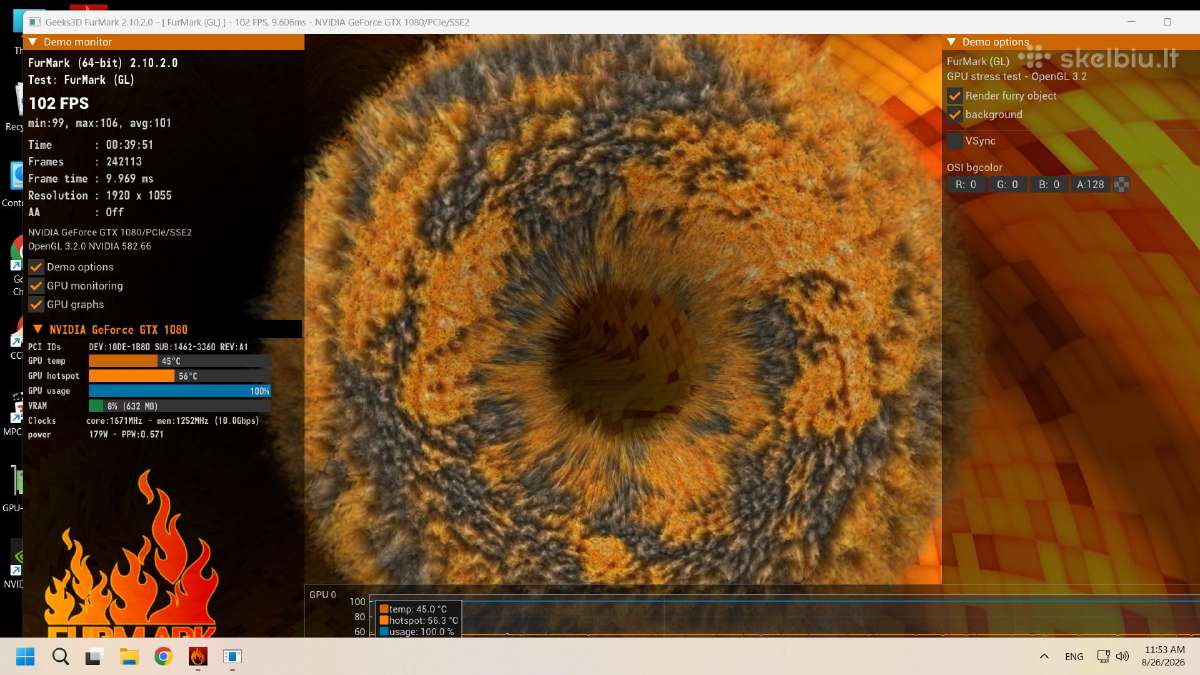This screenshot has height=675, width=1200.
Task: Uncheck Render furry object
Action: point(955,96)
